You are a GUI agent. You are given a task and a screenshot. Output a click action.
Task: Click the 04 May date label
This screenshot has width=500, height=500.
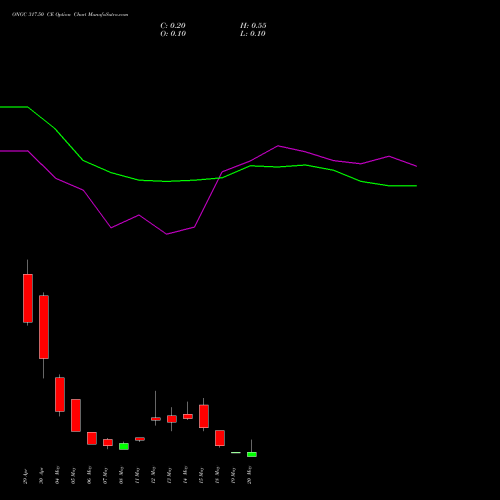(x=58, y=475)
